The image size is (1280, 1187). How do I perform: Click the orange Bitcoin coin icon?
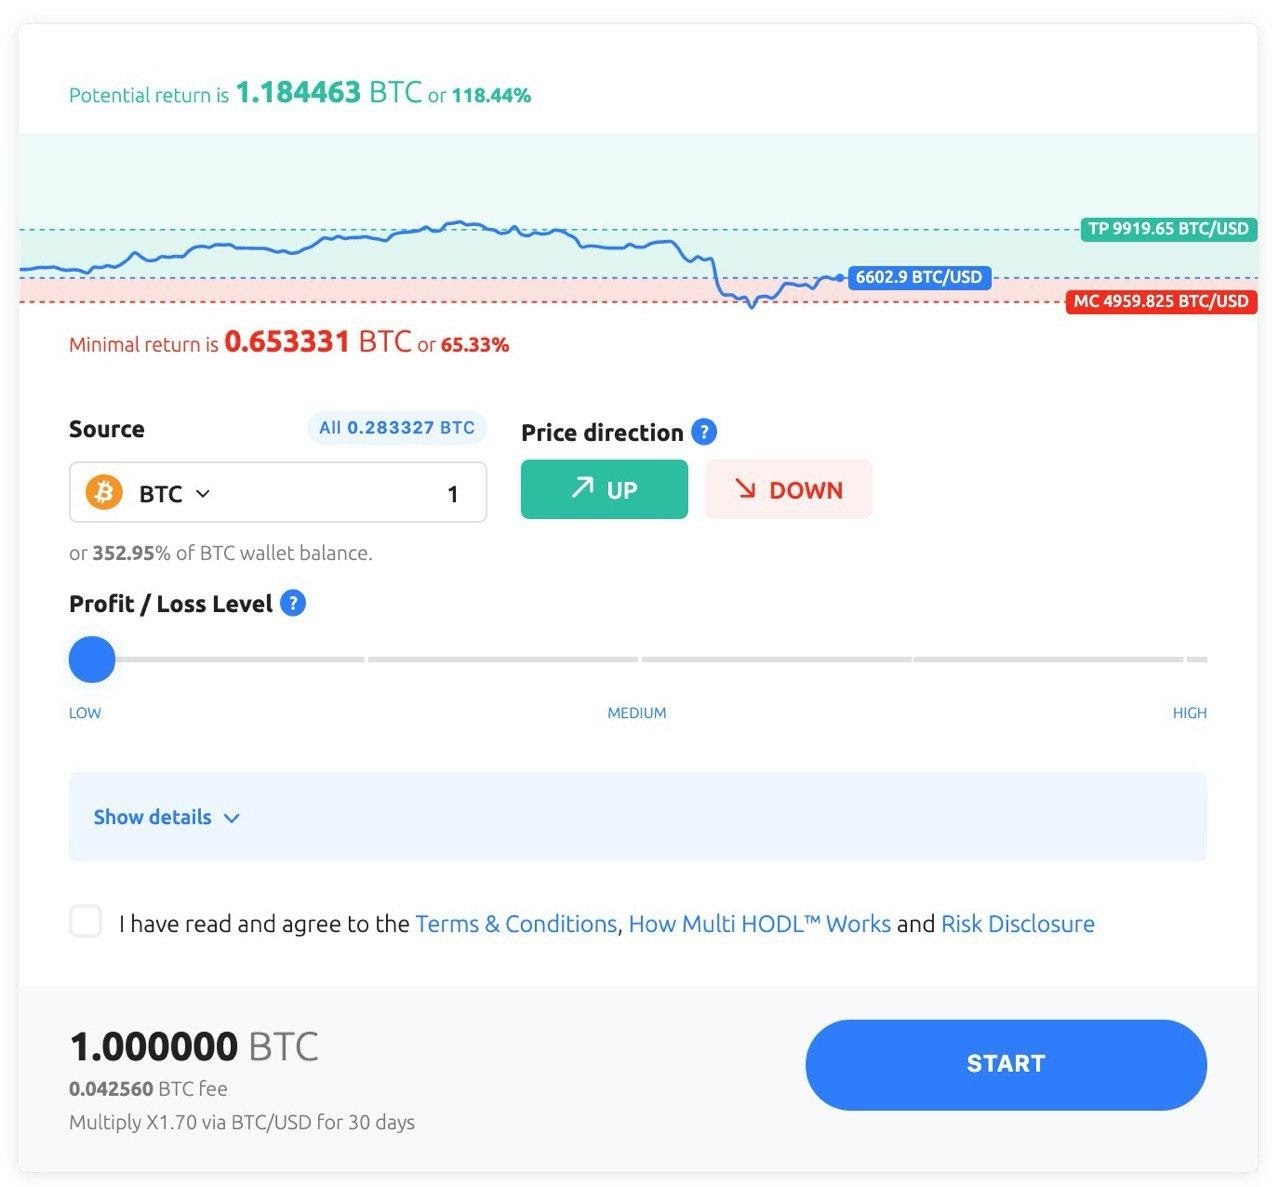point(104,492)
